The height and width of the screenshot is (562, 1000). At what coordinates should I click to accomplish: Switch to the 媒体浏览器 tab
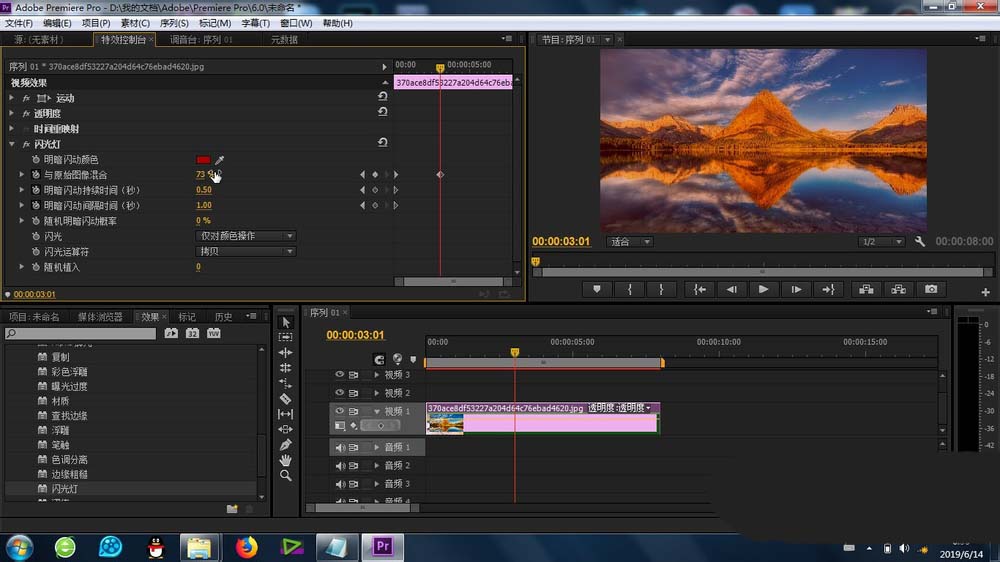(100, 316)
